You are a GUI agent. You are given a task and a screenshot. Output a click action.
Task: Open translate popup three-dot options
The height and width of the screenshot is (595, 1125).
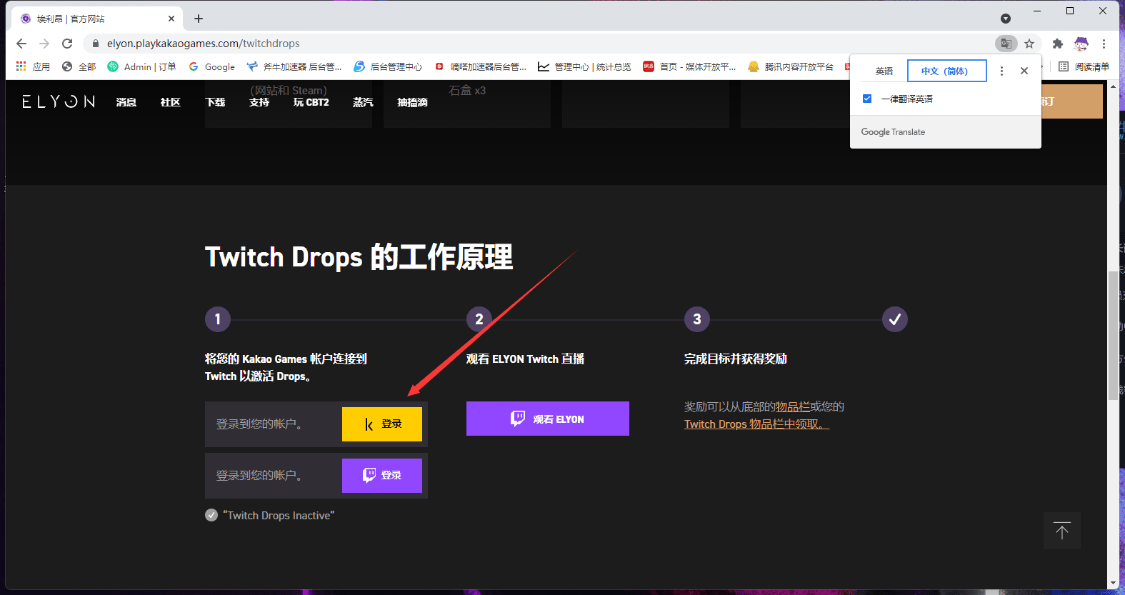(1002, 71)
